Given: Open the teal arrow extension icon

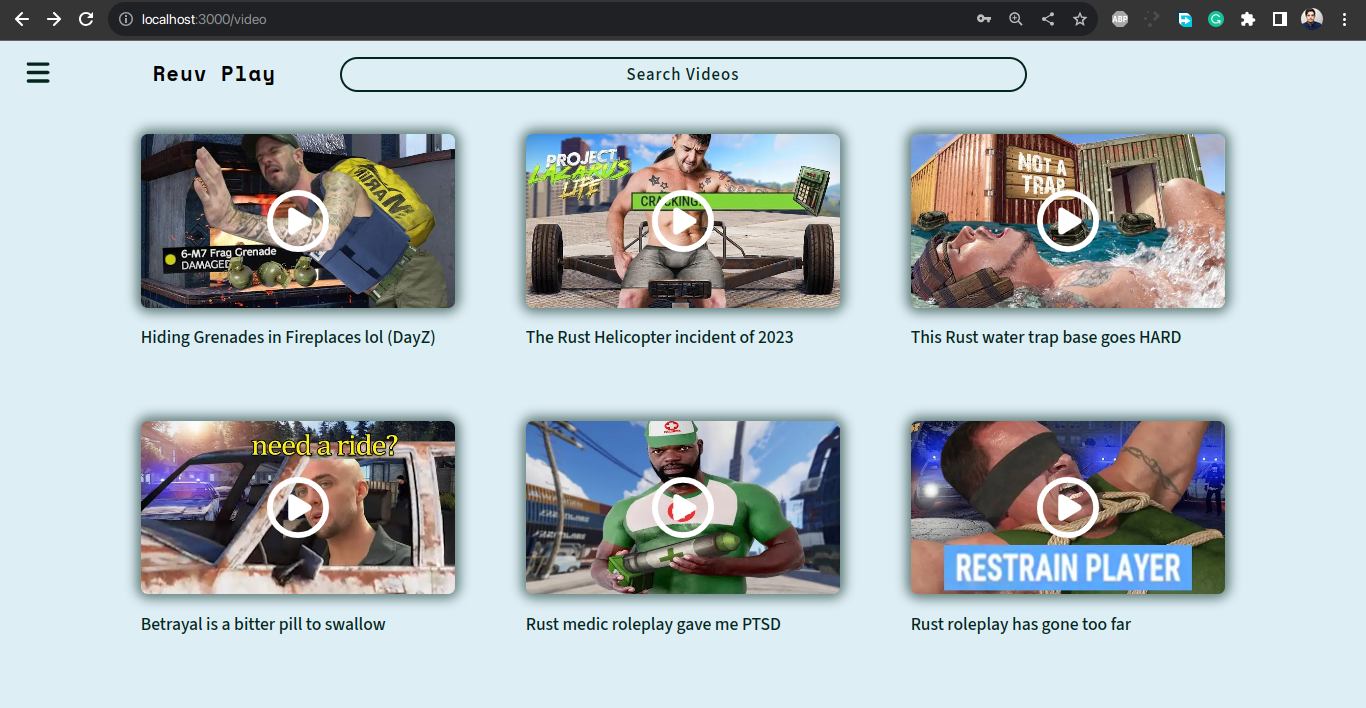Looking at the screenshot, I should [1184, 19].
